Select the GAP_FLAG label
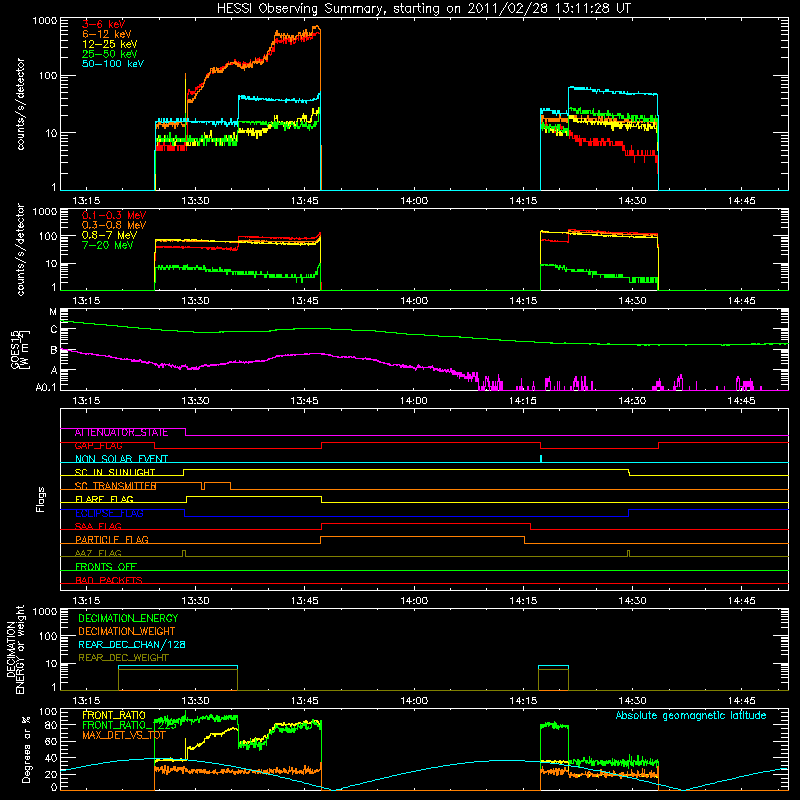 (98, 446)
